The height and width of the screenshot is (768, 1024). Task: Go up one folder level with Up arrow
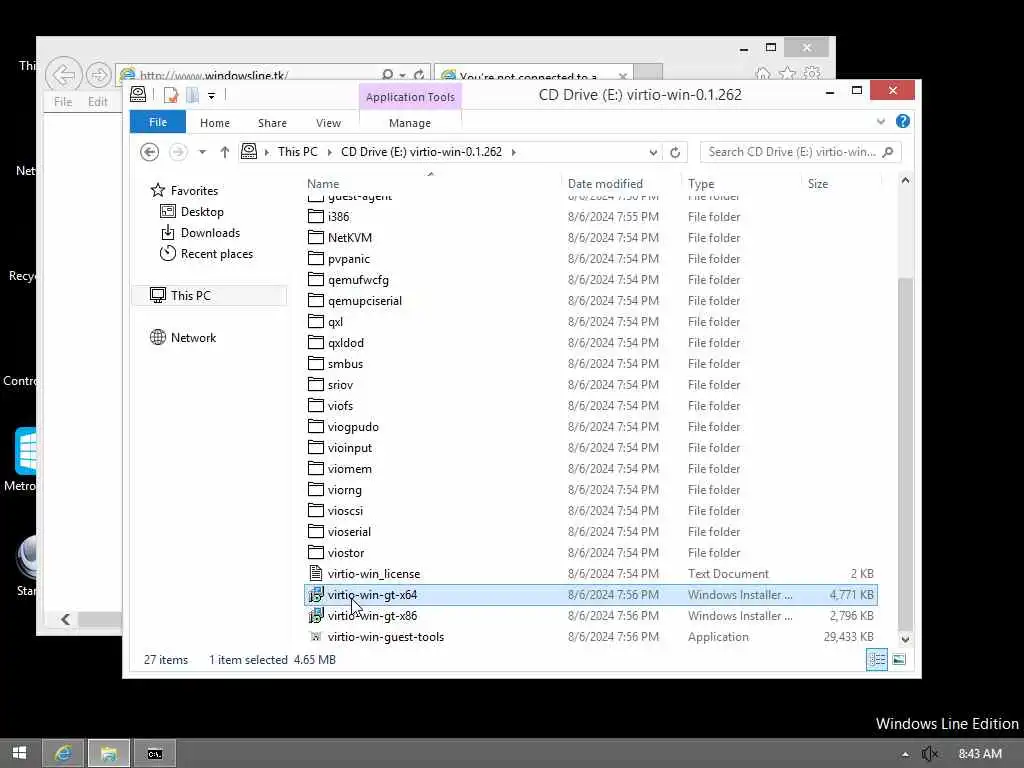point(225,152)
